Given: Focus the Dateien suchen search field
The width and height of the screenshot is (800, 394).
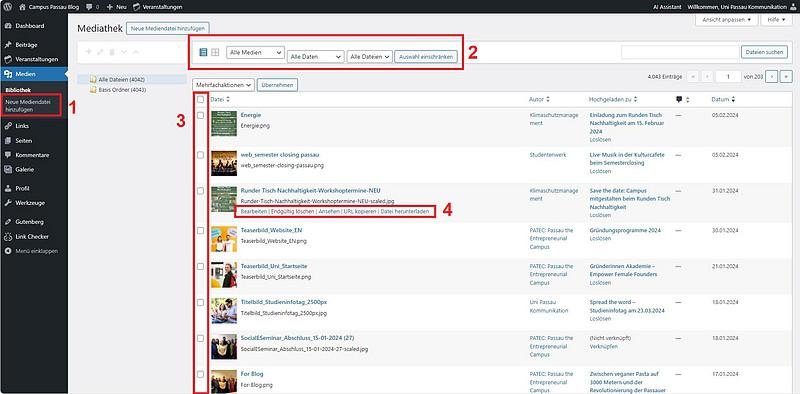Looking at the screenshot, I should [x=680, y=52].
